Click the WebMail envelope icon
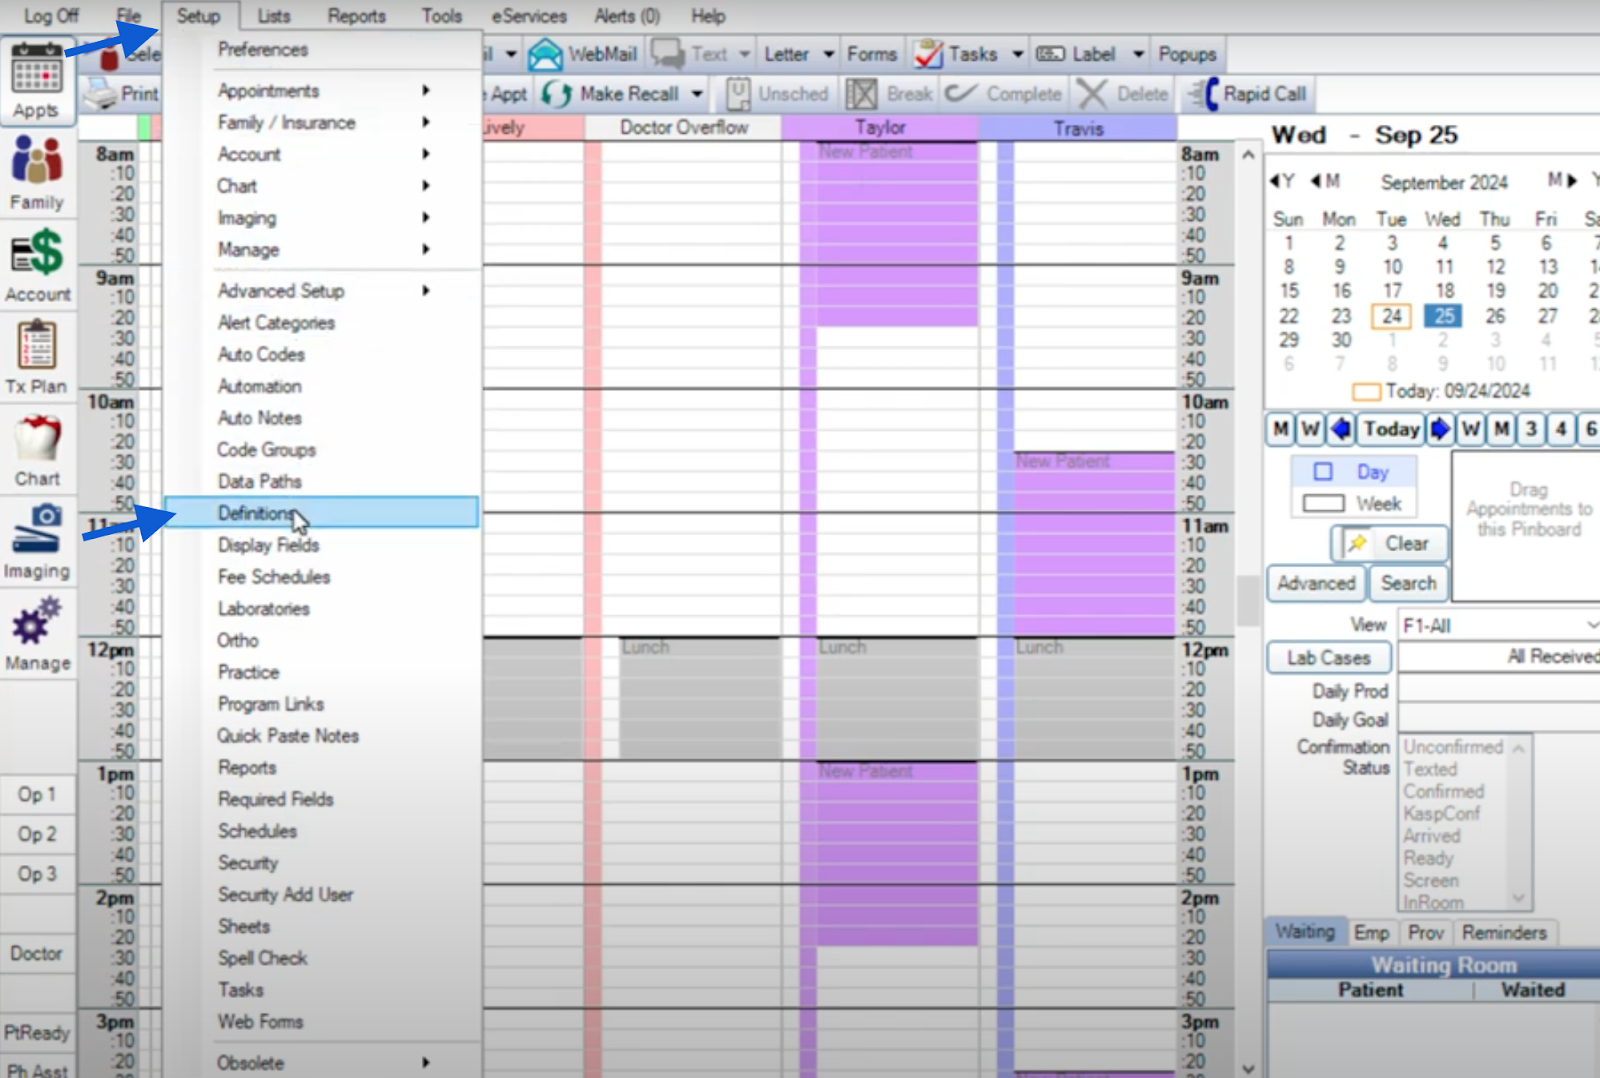1600x1078 pixels. [x=545, y=54]
